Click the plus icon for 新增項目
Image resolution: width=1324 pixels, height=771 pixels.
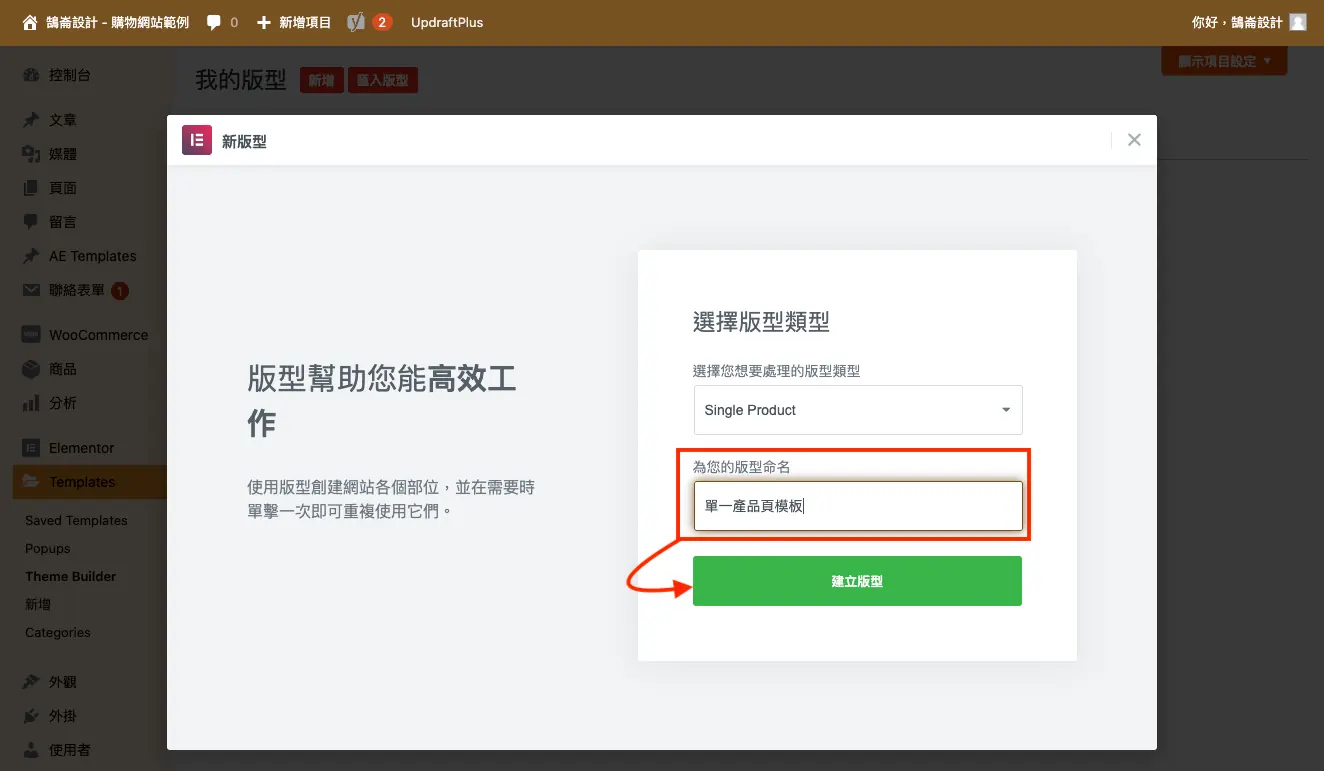(x=264, y=22)
